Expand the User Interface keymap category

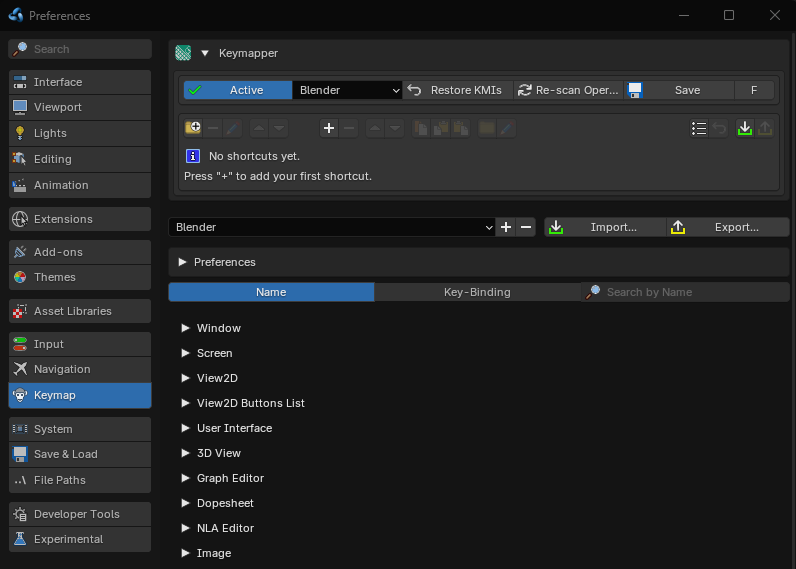tap(185, 428)
